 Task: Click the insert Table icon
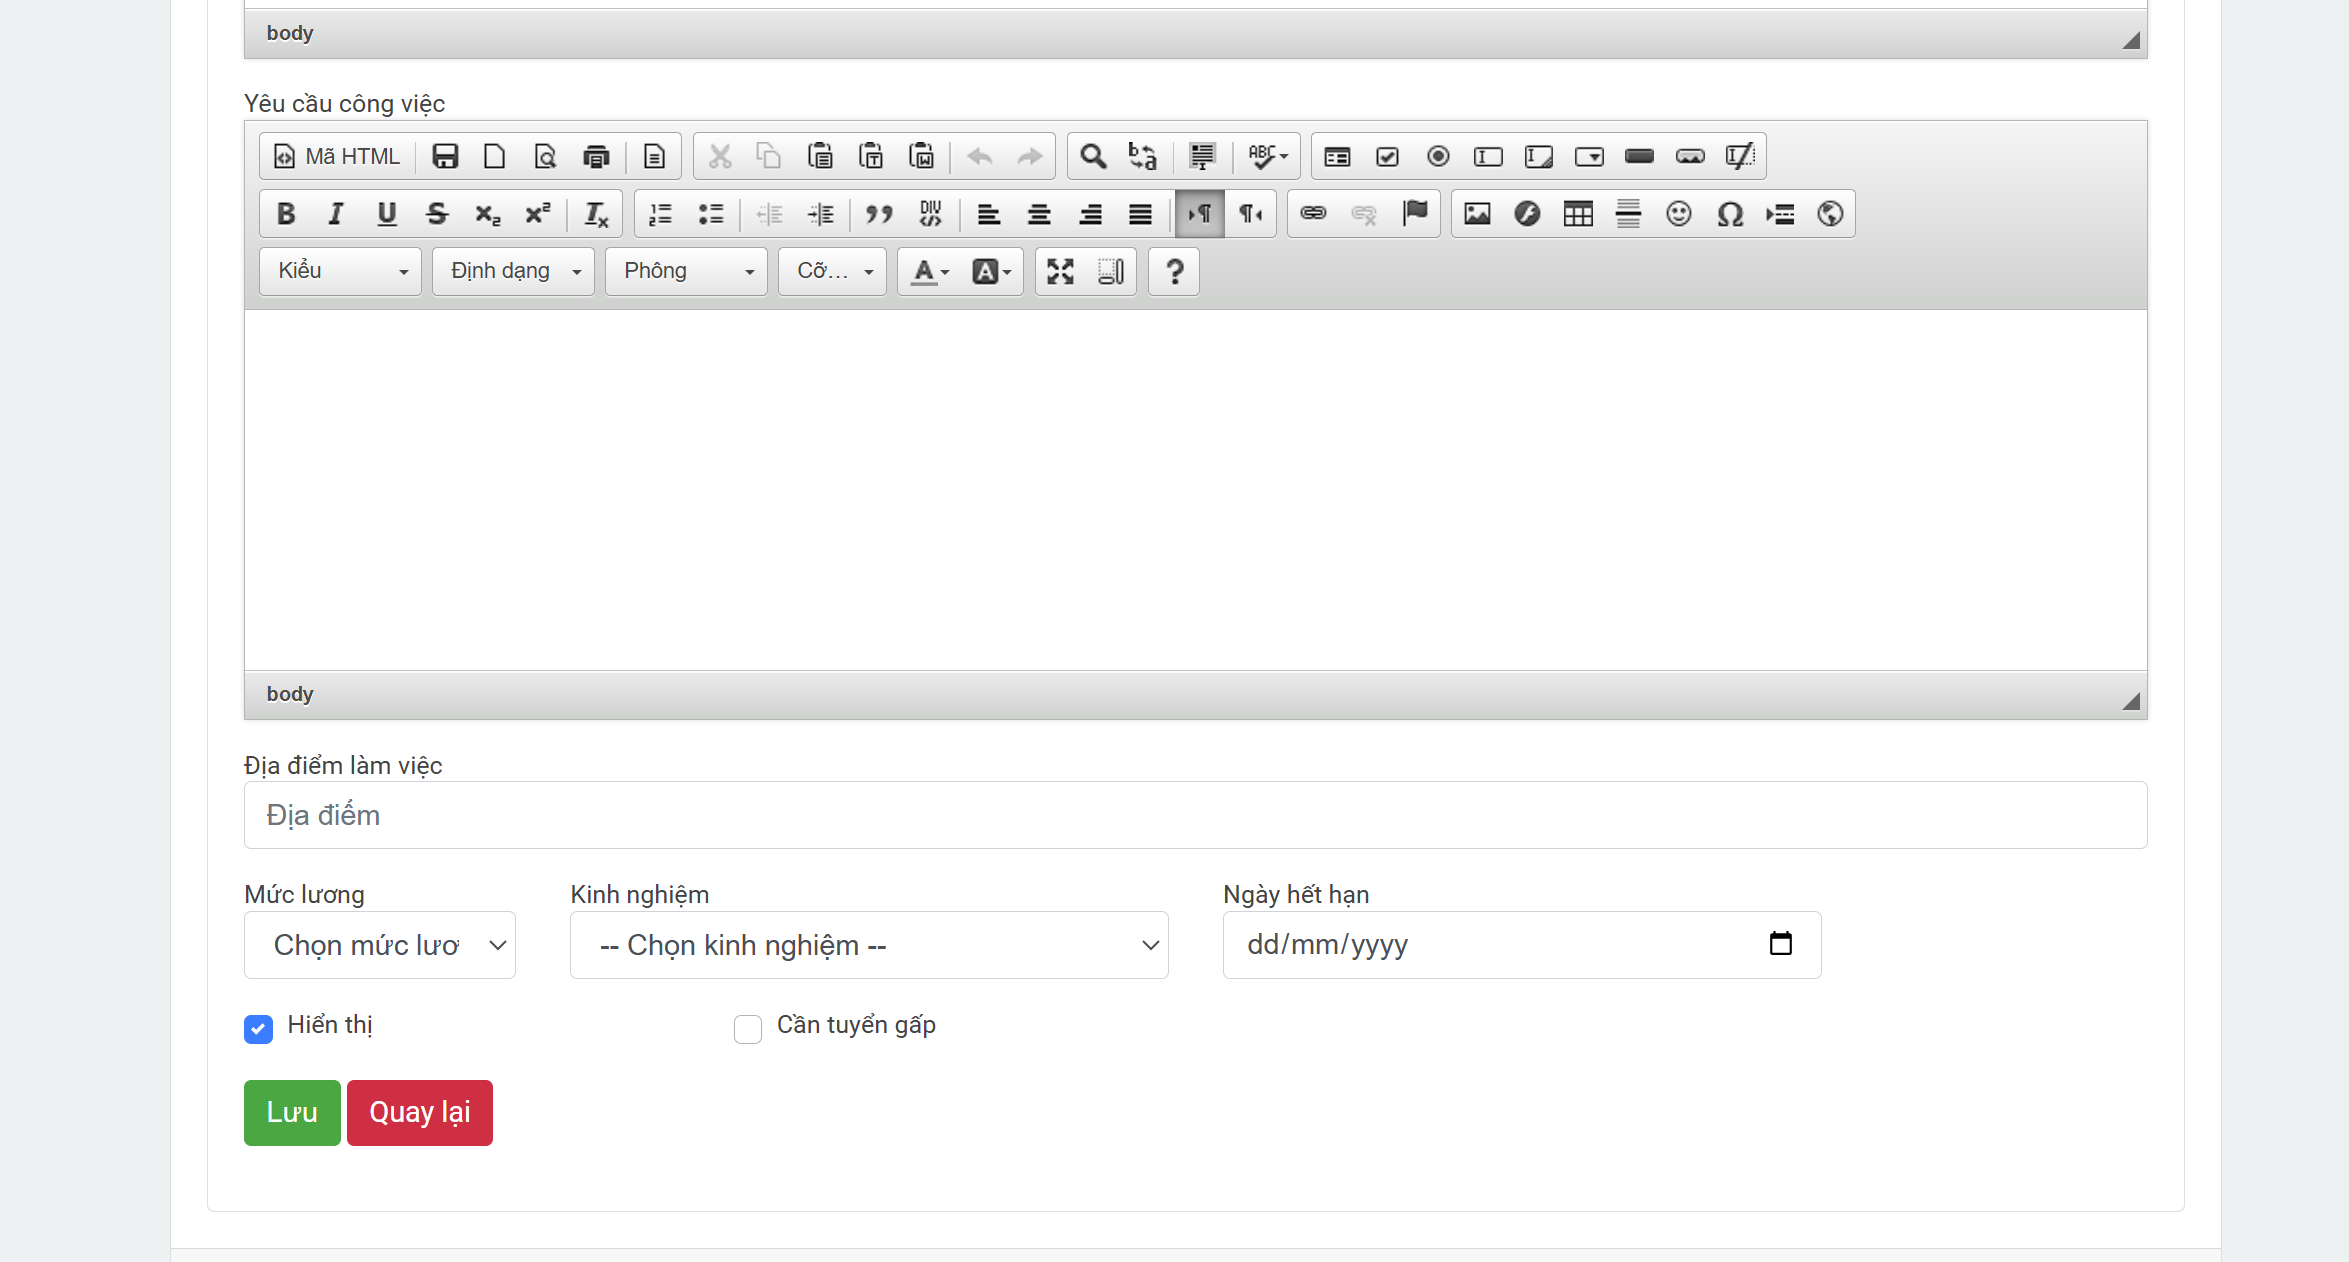(1578, 214)
